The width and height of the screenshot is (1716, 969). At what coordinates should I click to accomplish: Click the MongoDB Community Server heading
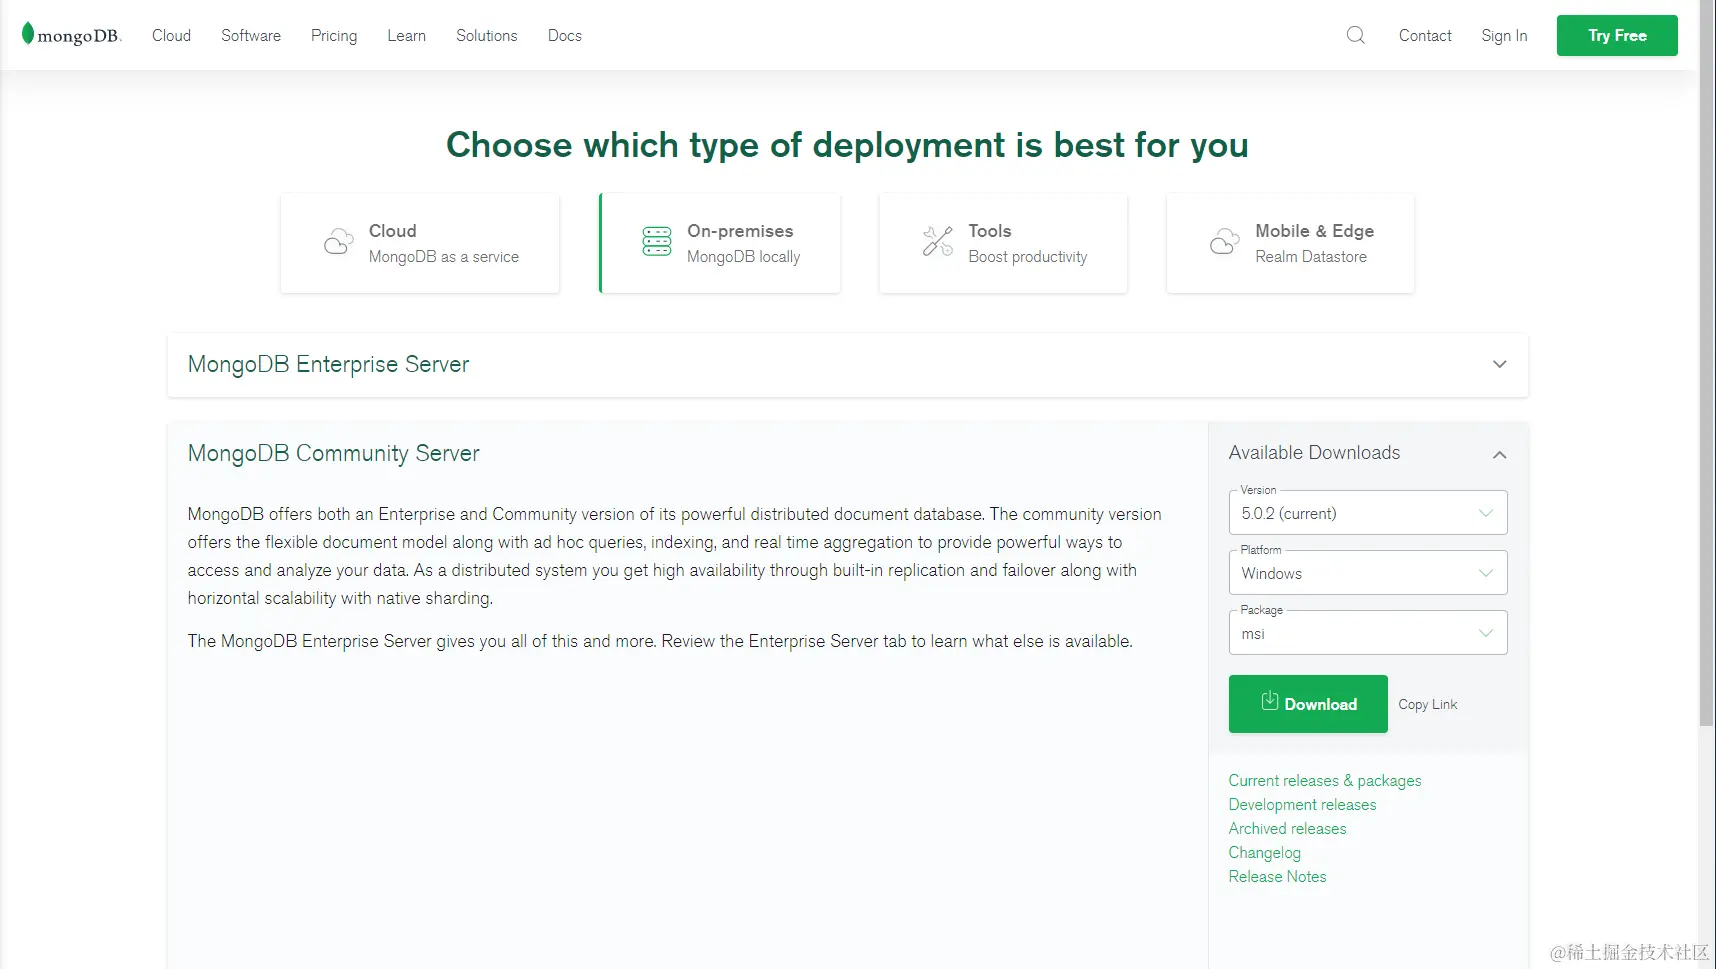pos(334,454)
